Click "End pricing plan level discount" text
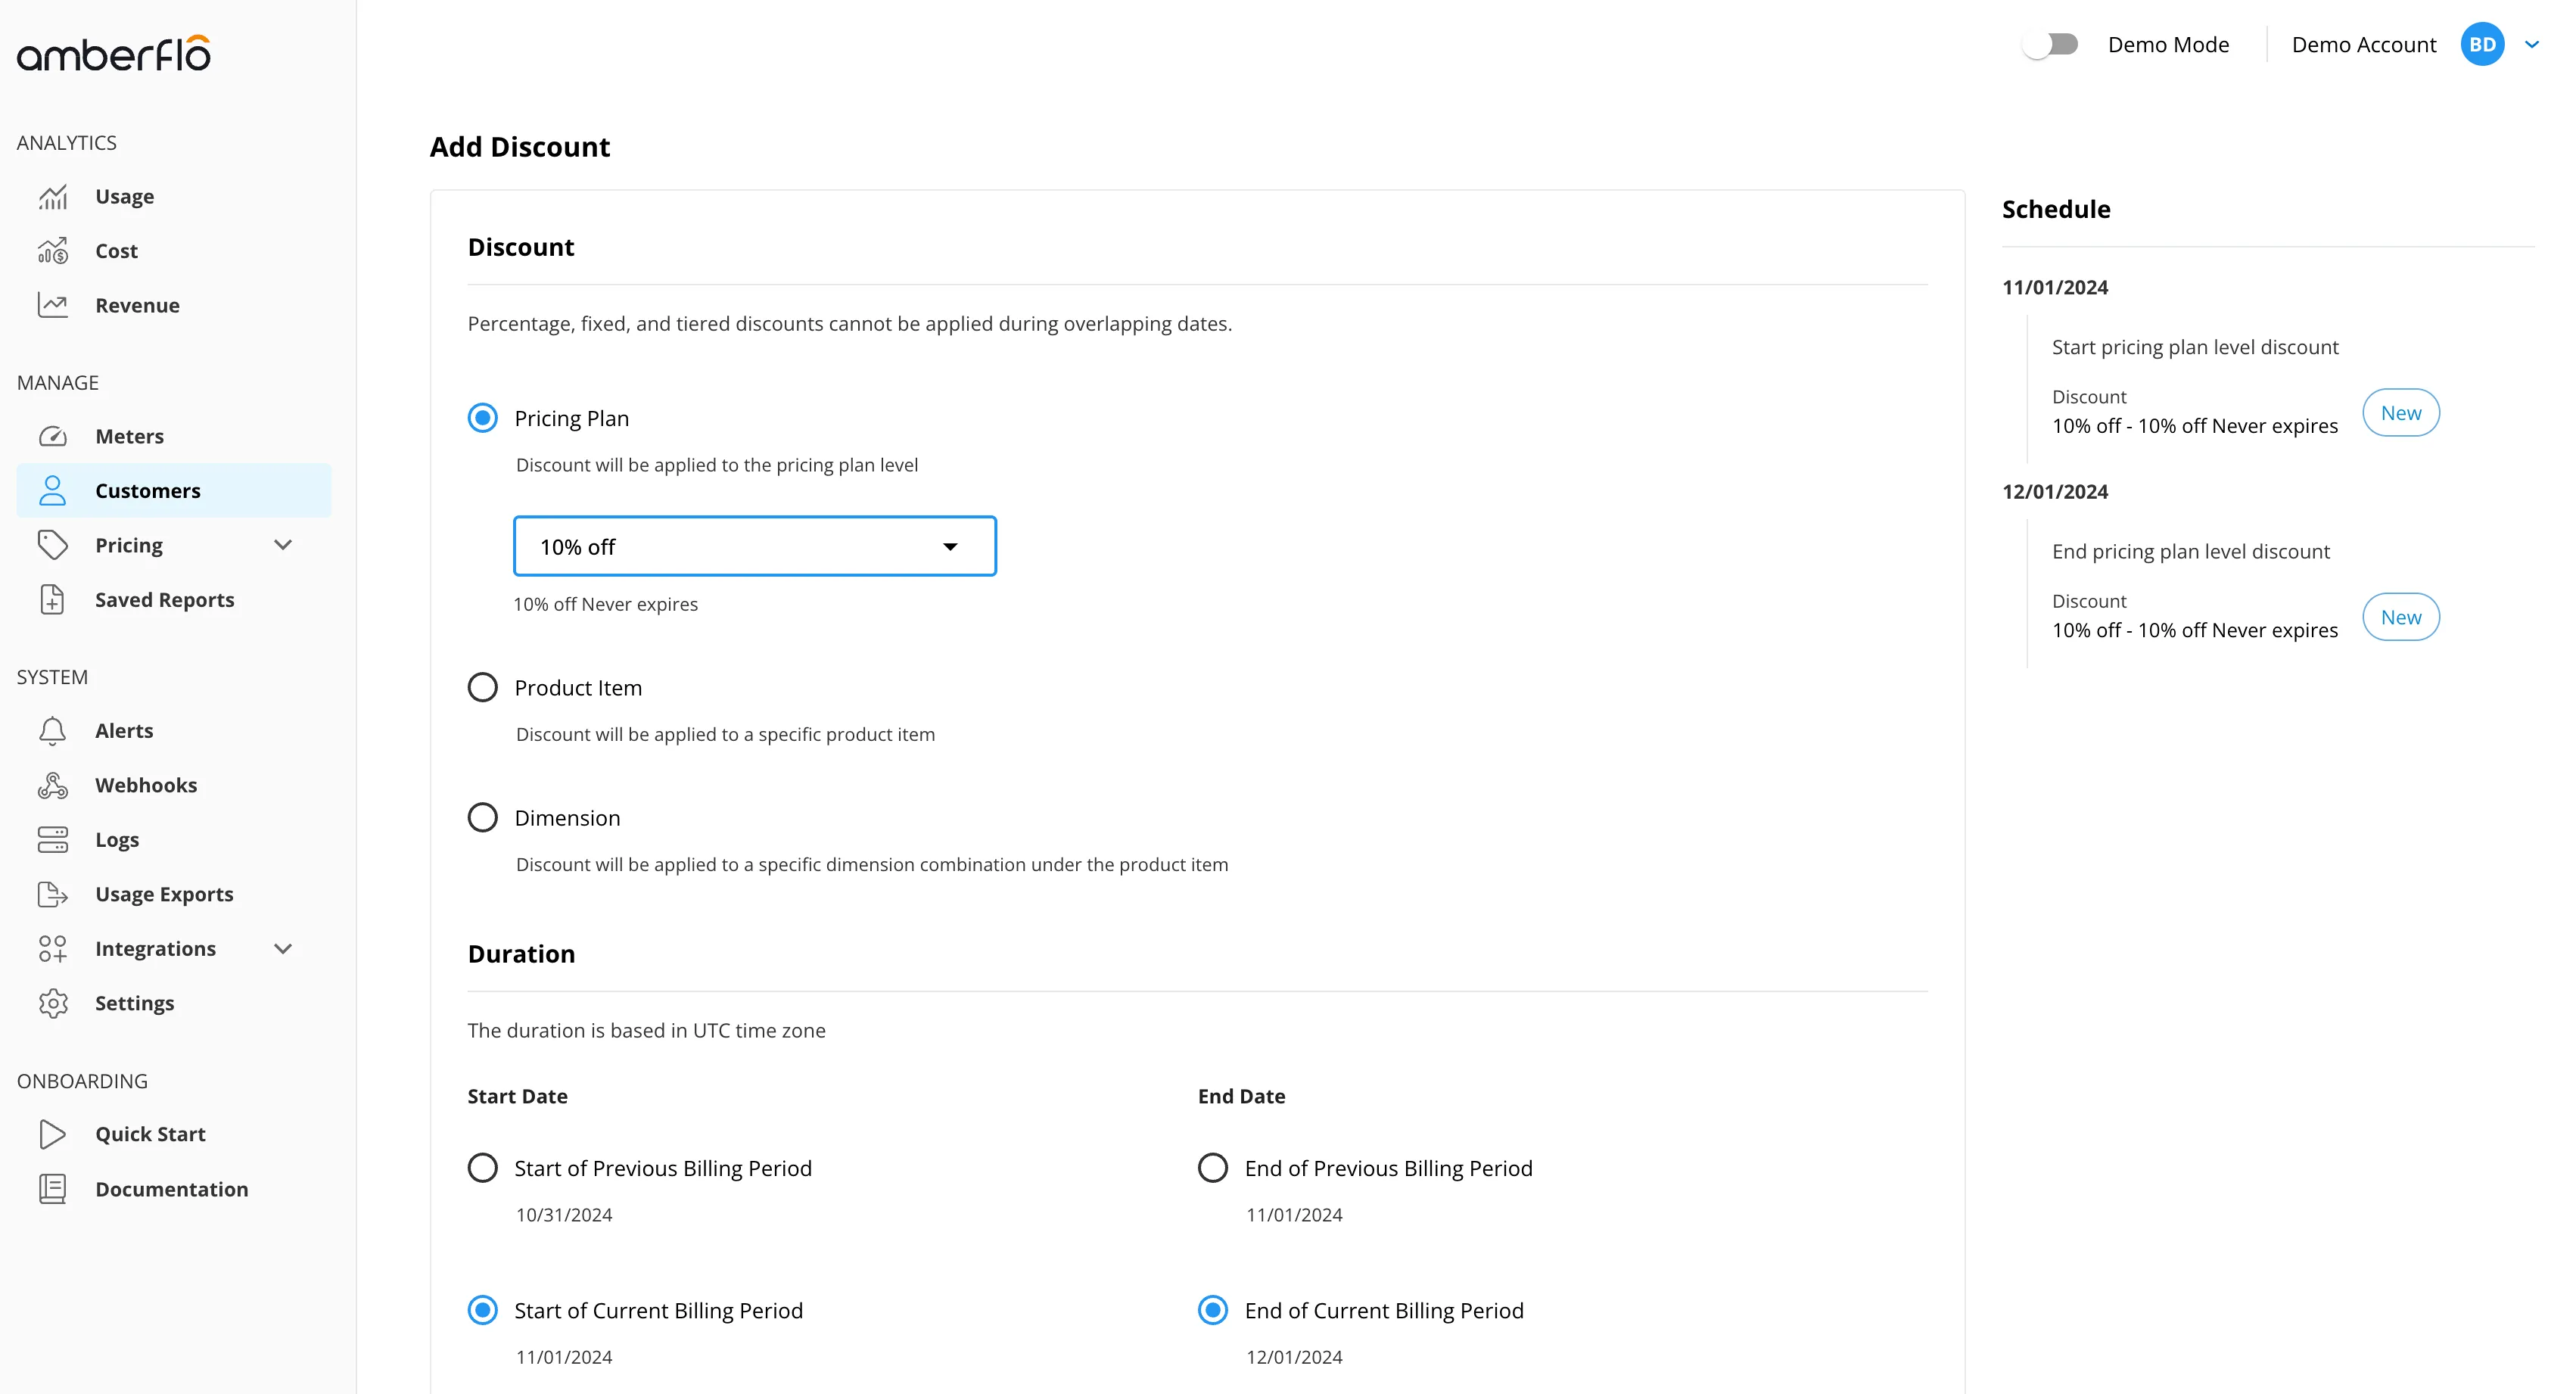Viewport: 2576px width, 1394px height. pos(2191,551)
